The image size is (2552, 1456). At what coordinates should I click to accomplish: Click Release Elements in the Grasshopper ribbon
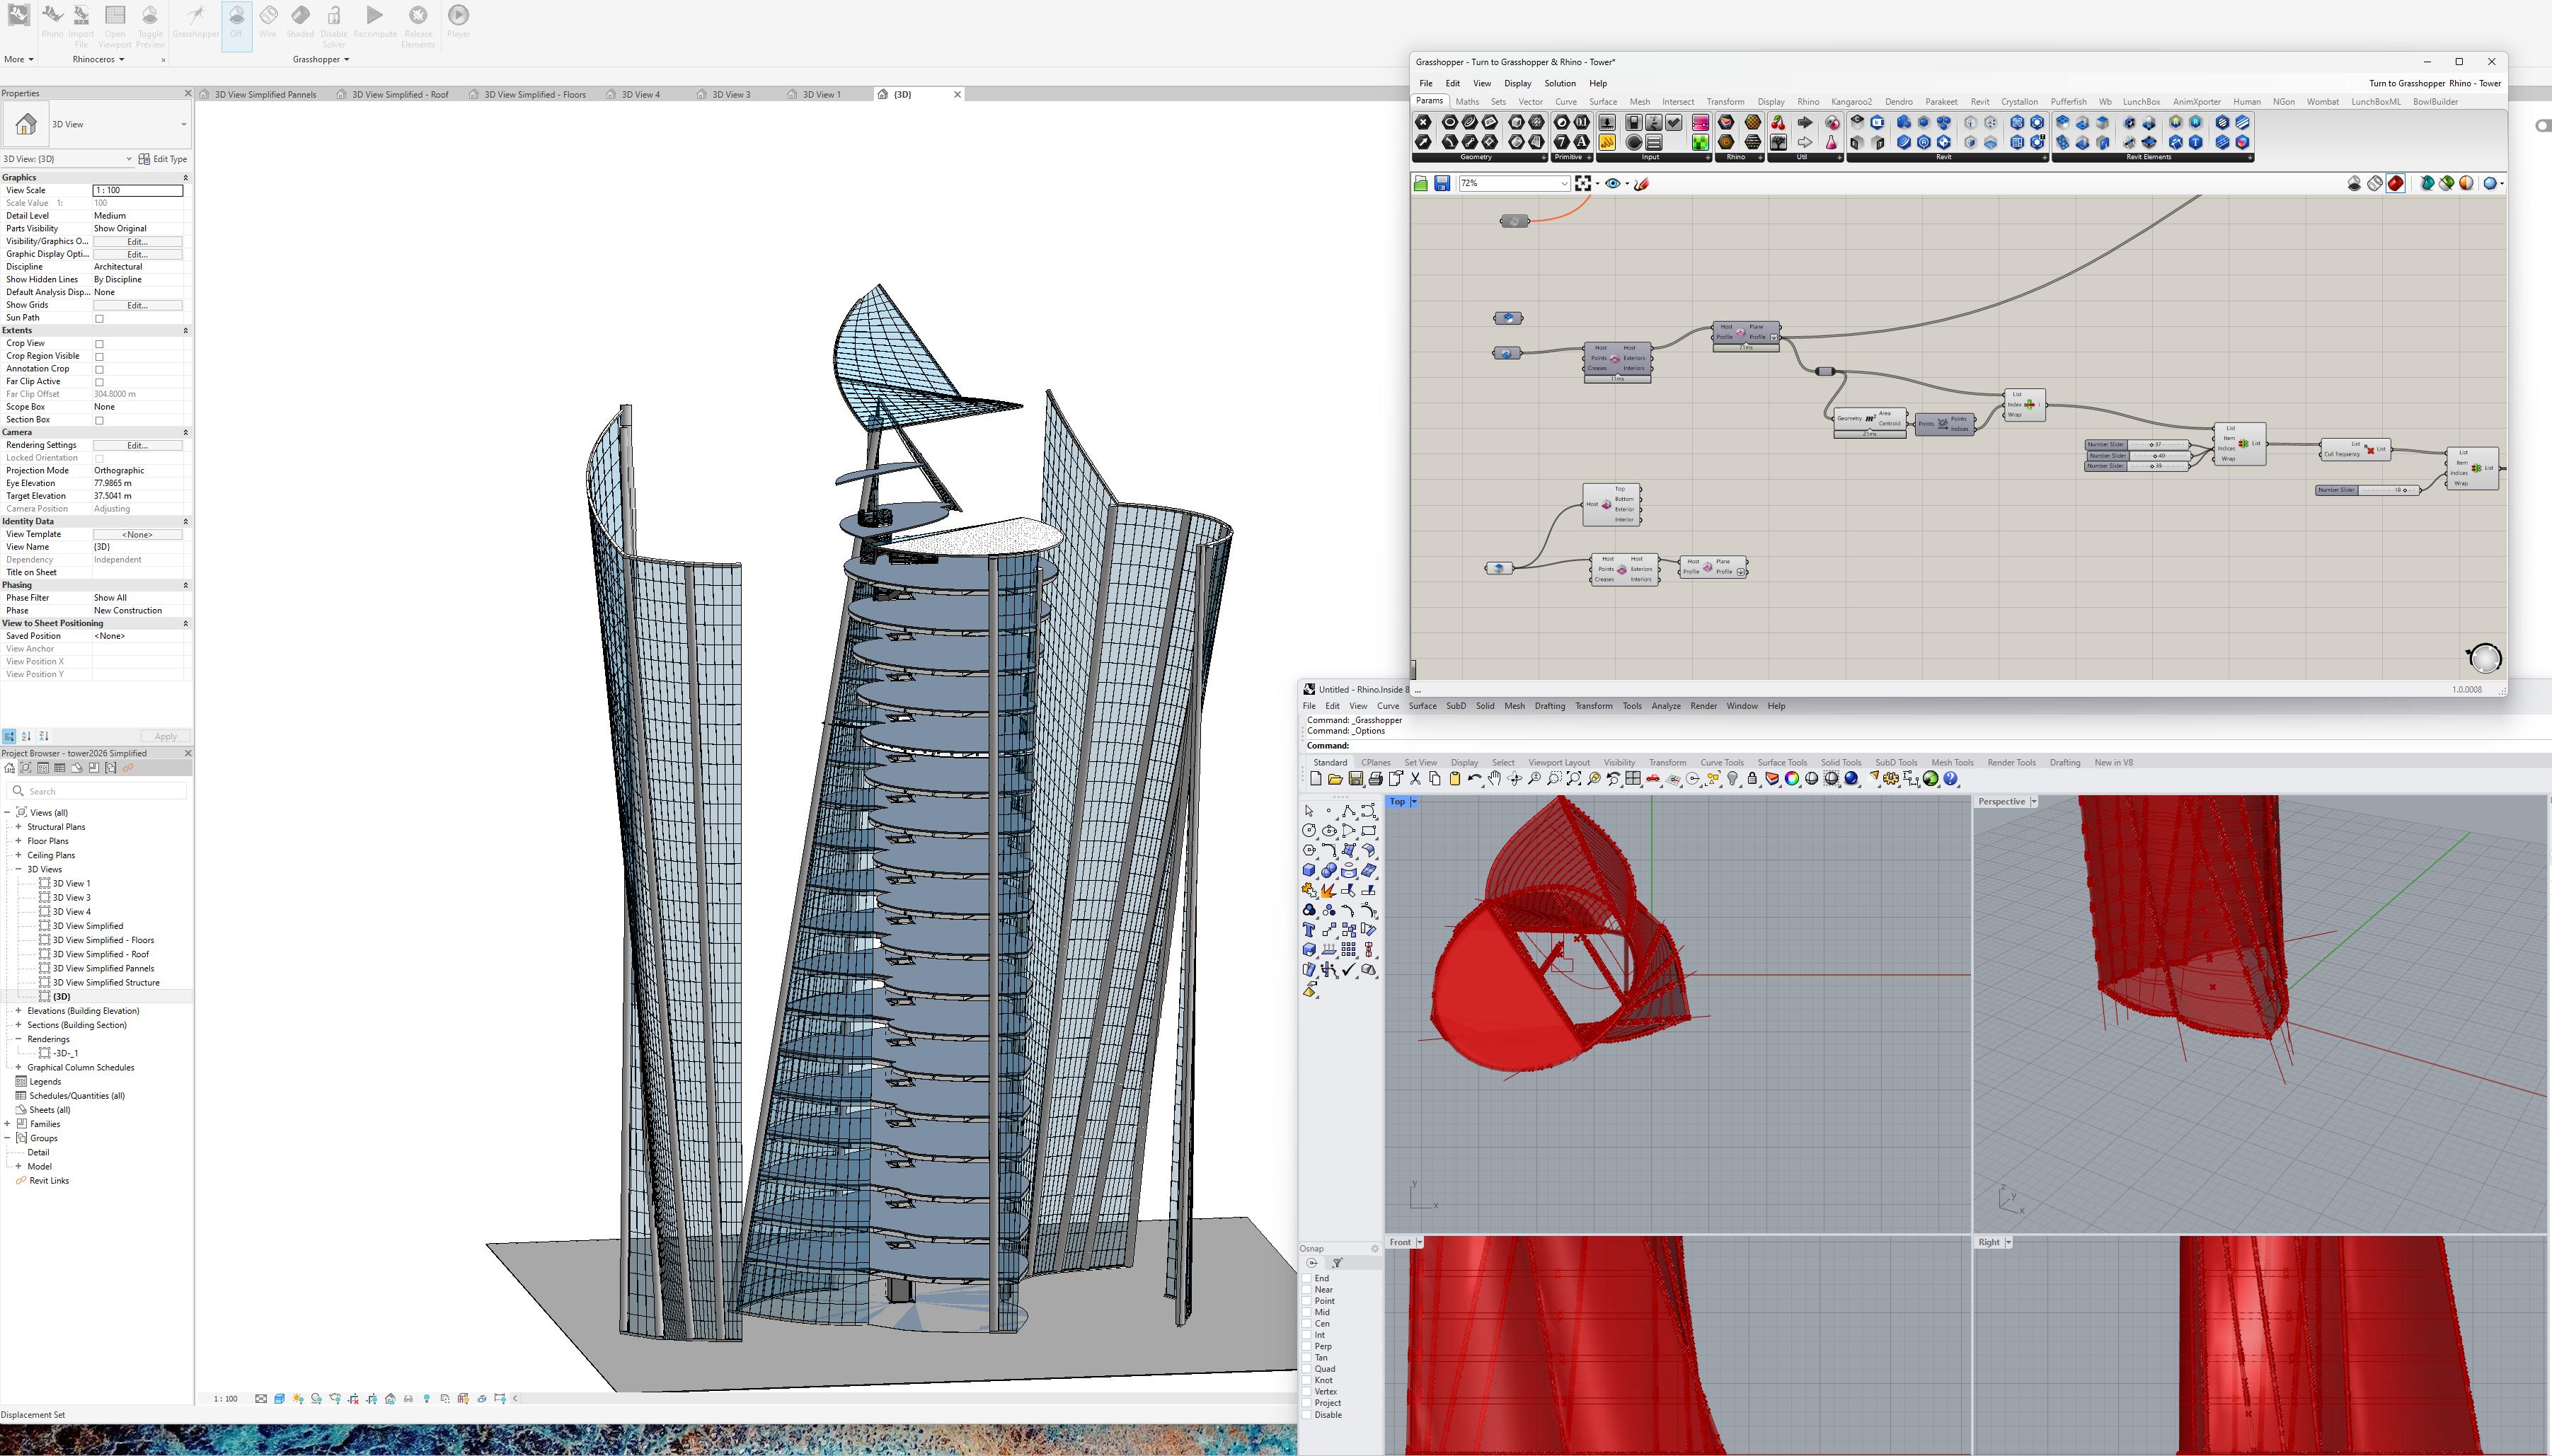418,16
